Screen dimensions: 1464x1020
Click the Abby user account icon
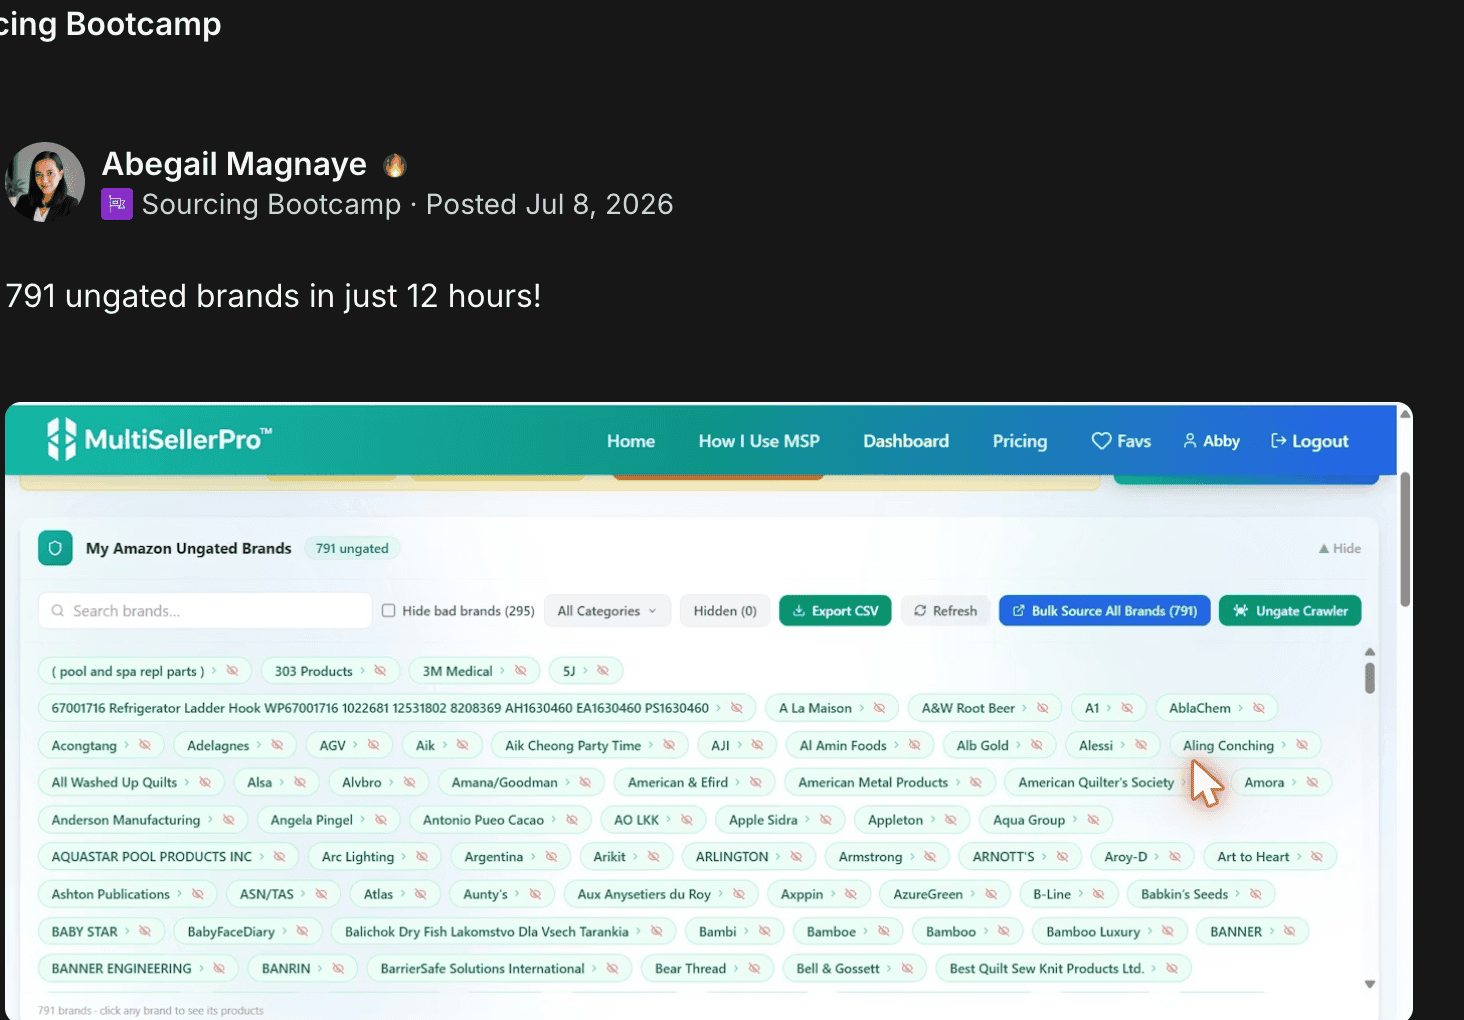1190,441
